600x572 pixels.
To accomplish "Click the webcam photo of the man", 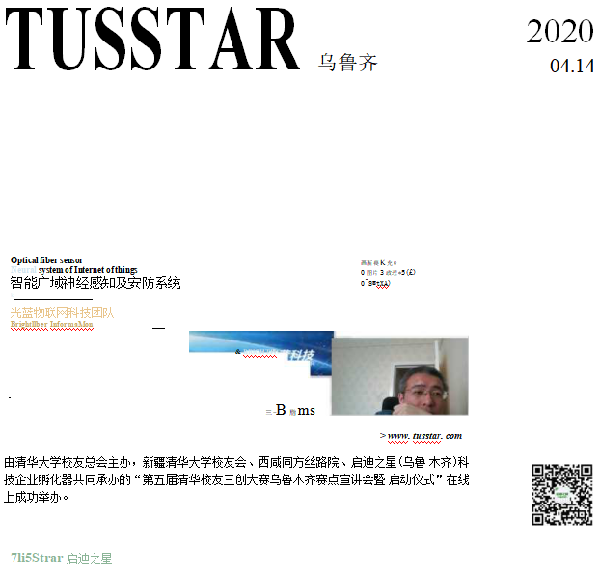I will (x=400, y=376).
